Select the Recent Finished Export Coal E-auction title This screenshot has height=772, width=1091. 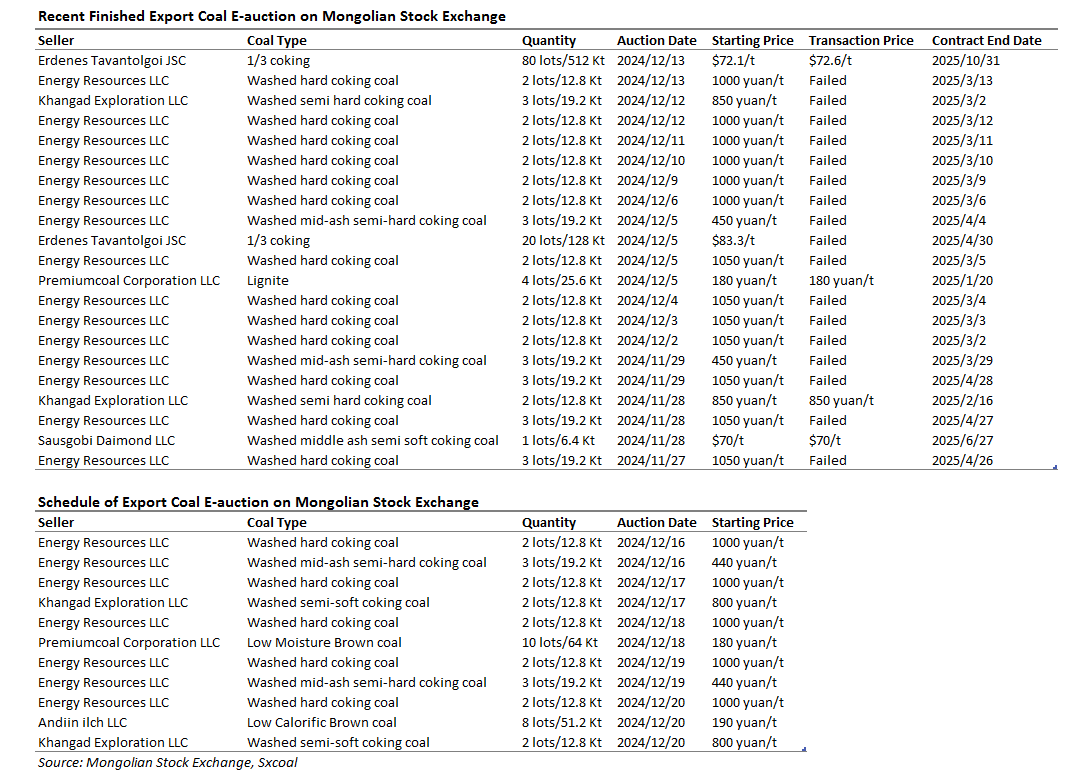click(x=272, y=16)
